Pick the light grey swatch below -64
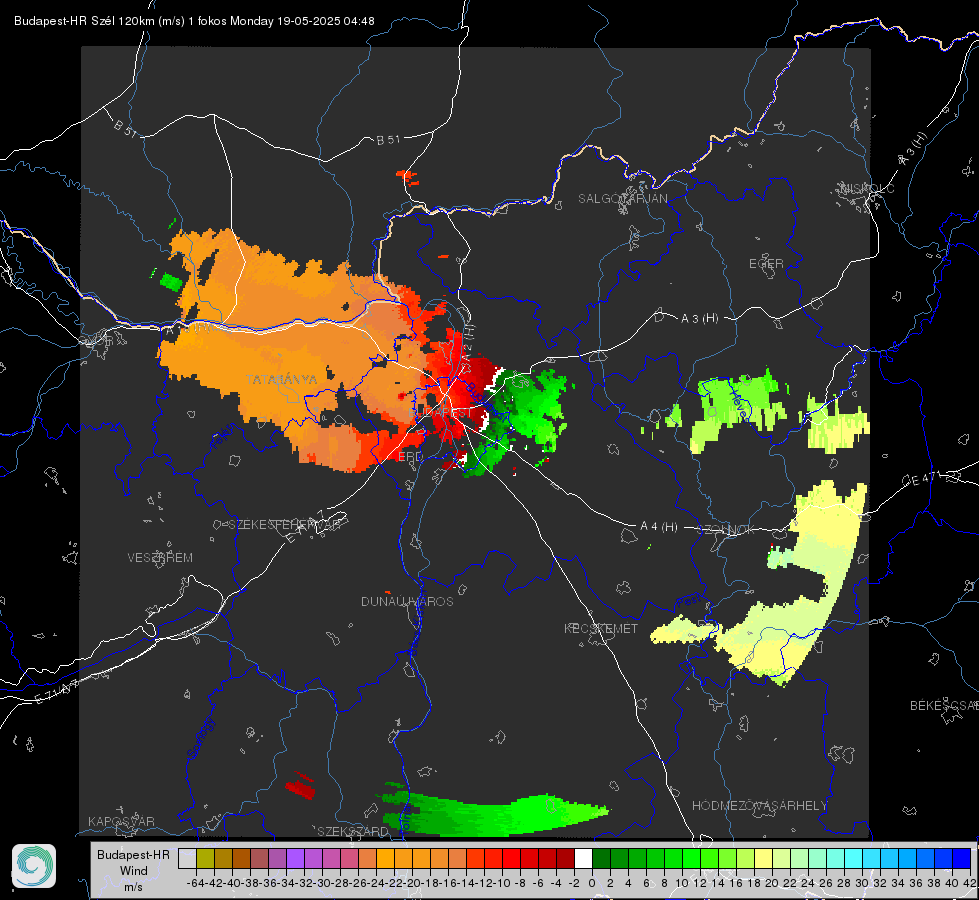This screenshot has width=979, height=900. click(x=187, y=859)
